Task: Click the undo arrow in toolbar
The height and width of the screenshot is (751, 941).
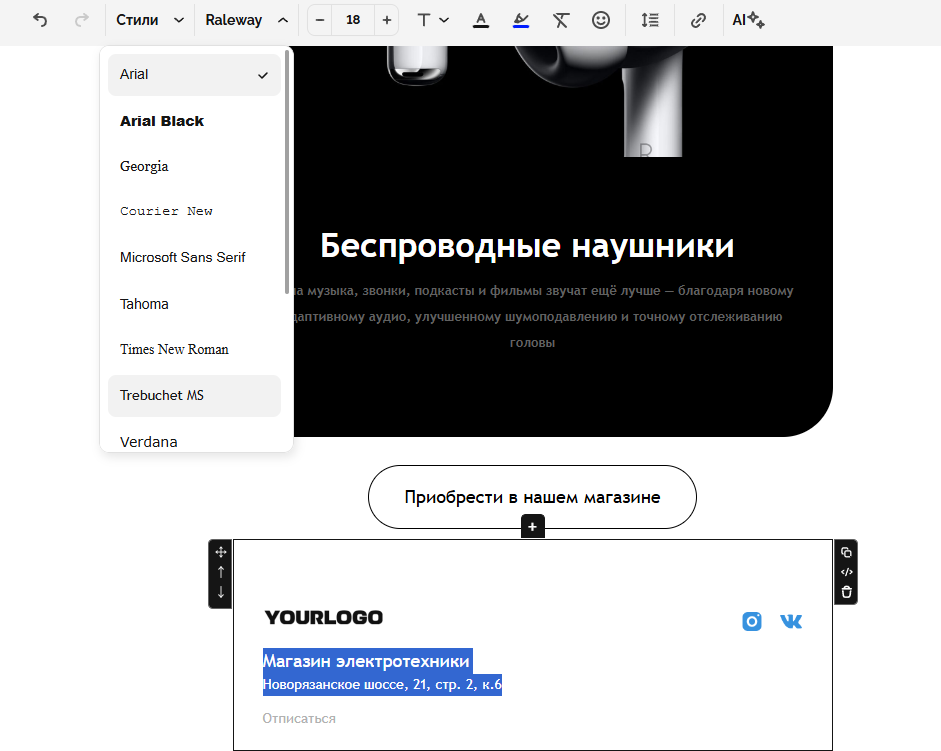Action: click(40, 20)
